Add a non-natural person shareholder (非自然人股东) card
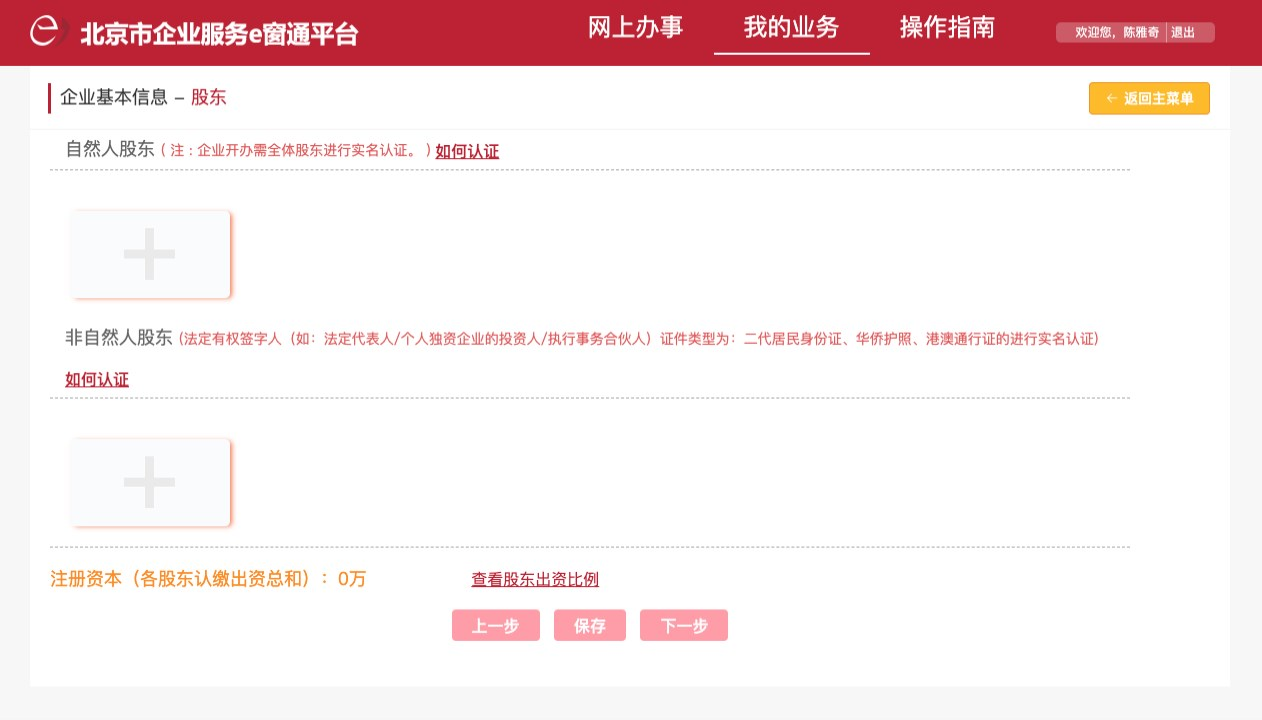The image size is (1262, 720). pos(150,482)
